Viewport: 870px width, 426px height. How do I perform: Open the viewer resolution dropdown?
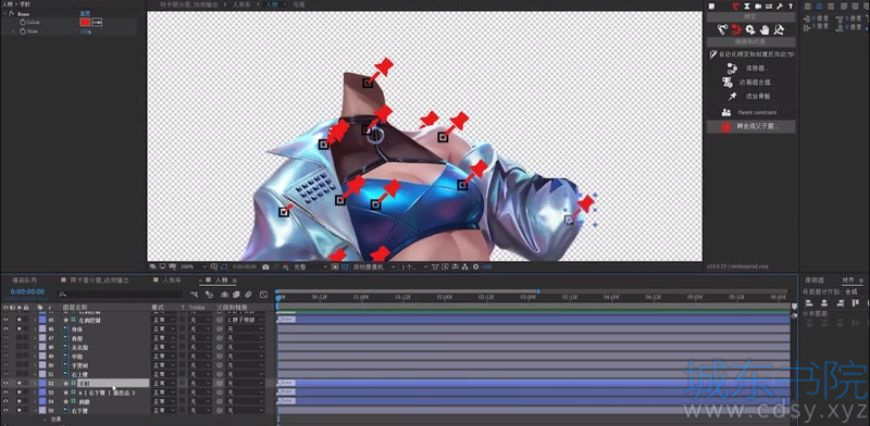(x=311, y=267)
